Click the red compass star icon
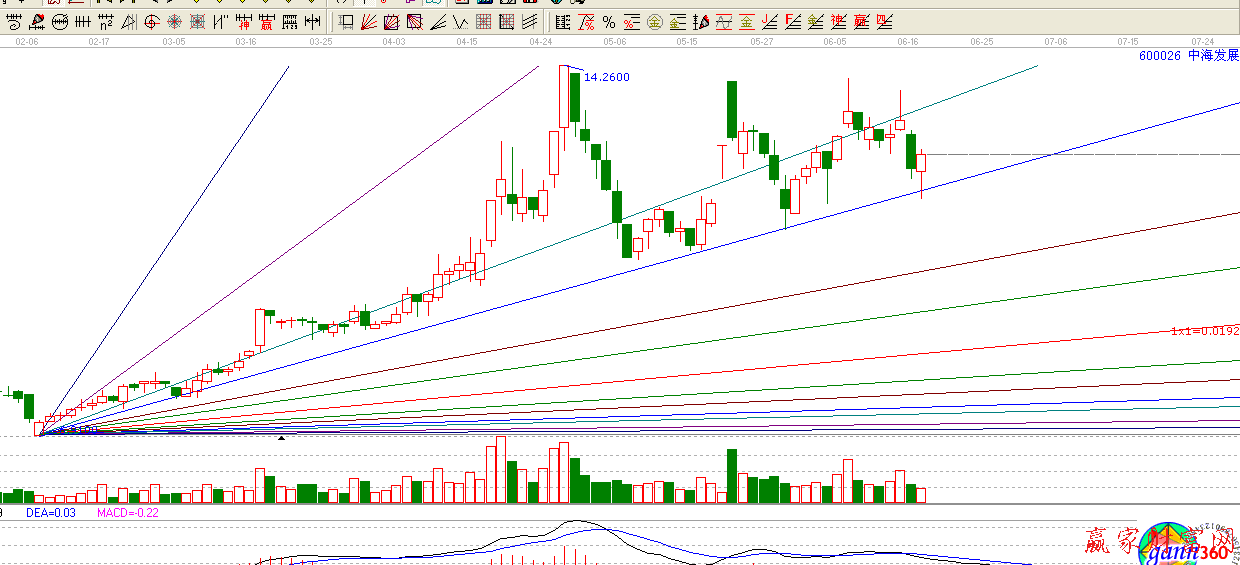Viewport: 1240px width, 565px height. pos(174,21)
